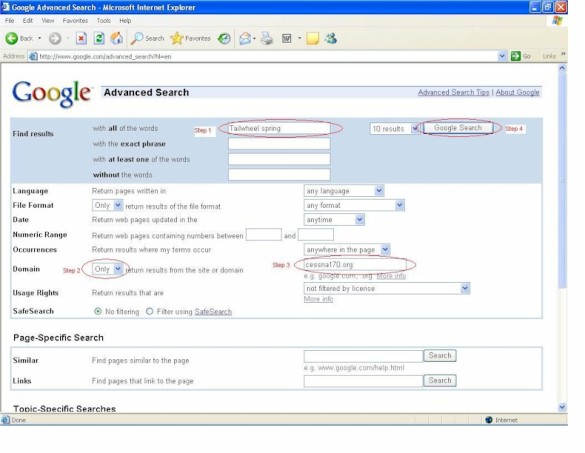Click the Mail envelope toolbar icon

tap(245, 38)
